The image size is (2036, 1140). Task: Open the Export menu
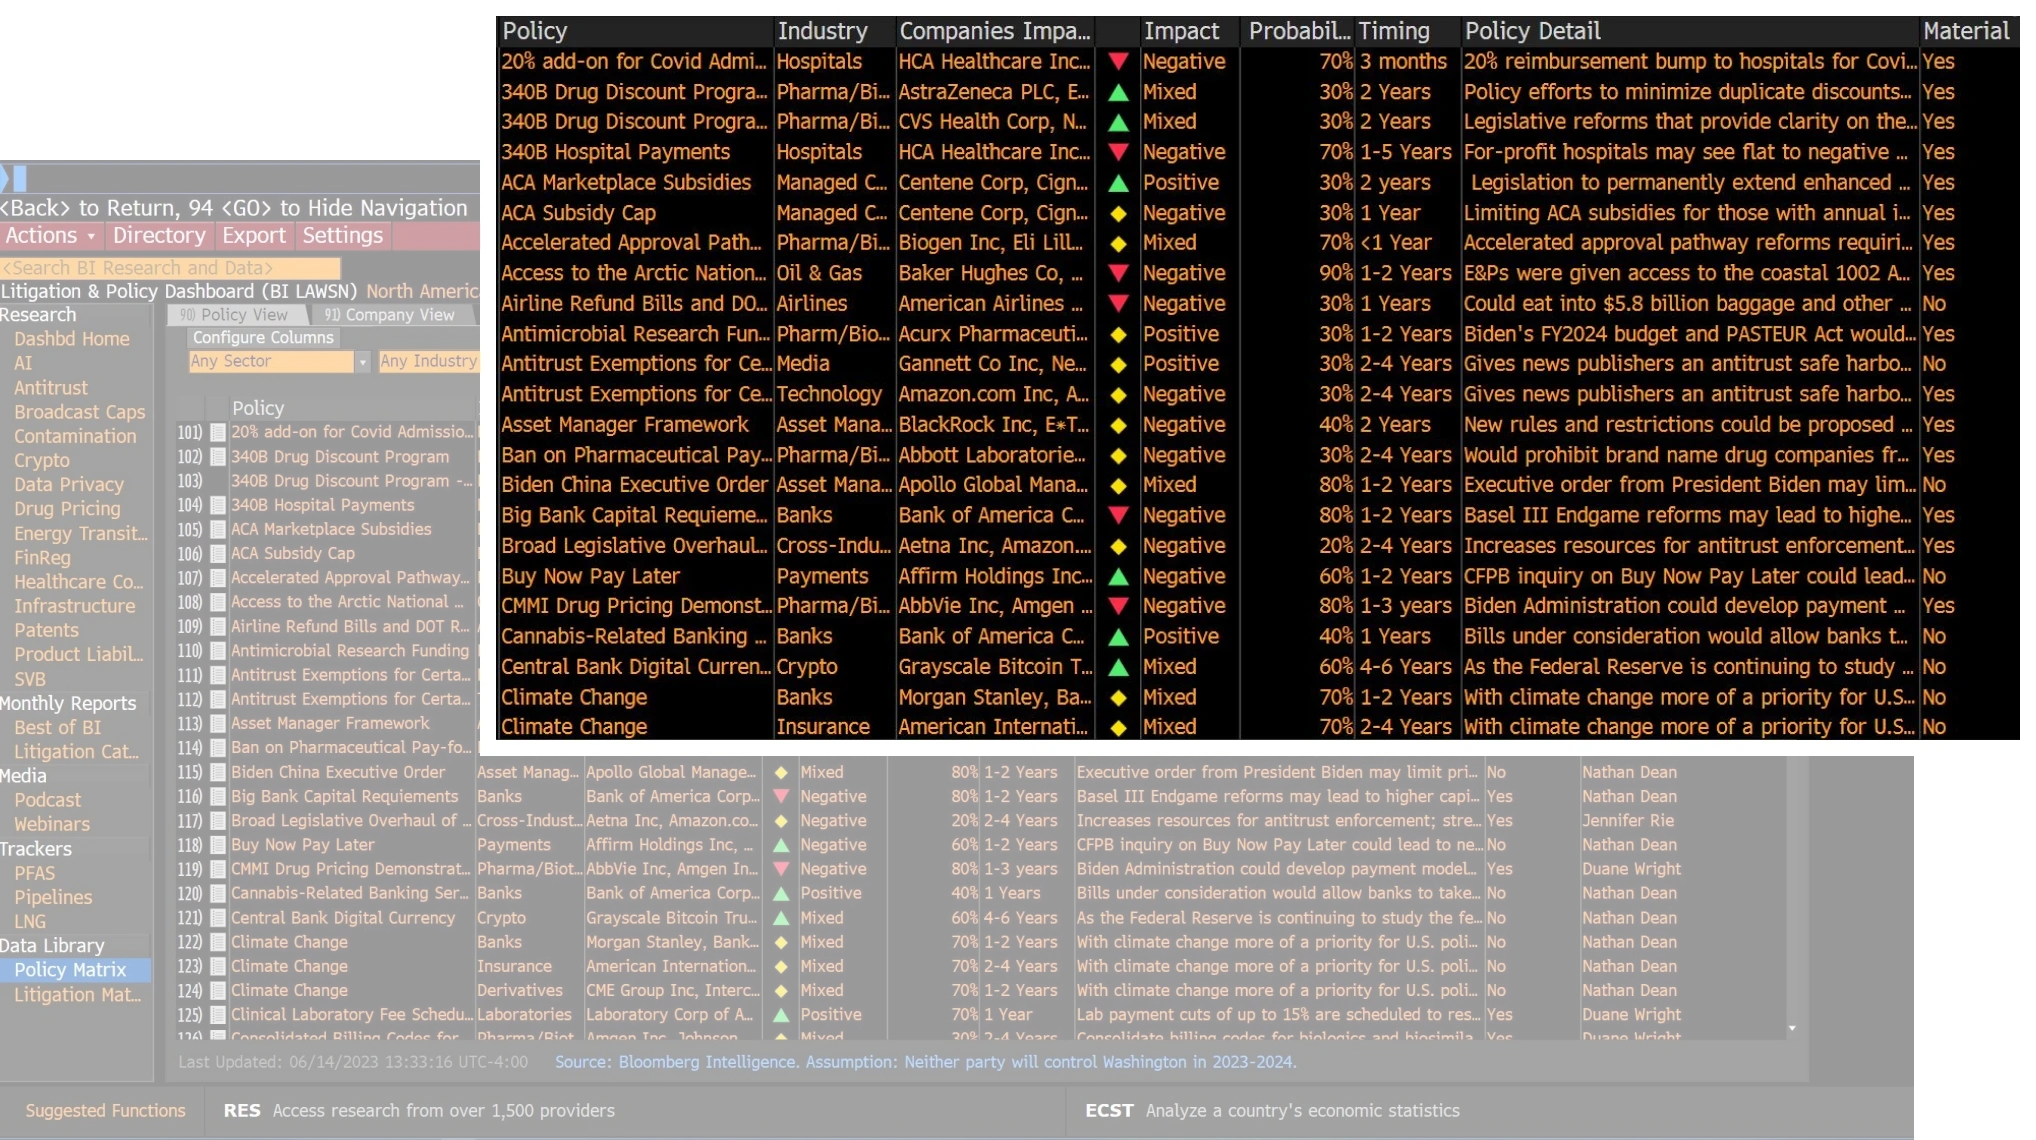coord(254,236)
